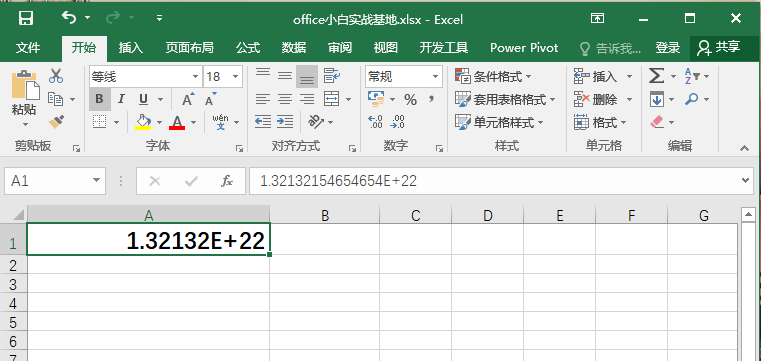761x361 pixels.
Task: Click the clear eraser icon
Action: (657, 122)
